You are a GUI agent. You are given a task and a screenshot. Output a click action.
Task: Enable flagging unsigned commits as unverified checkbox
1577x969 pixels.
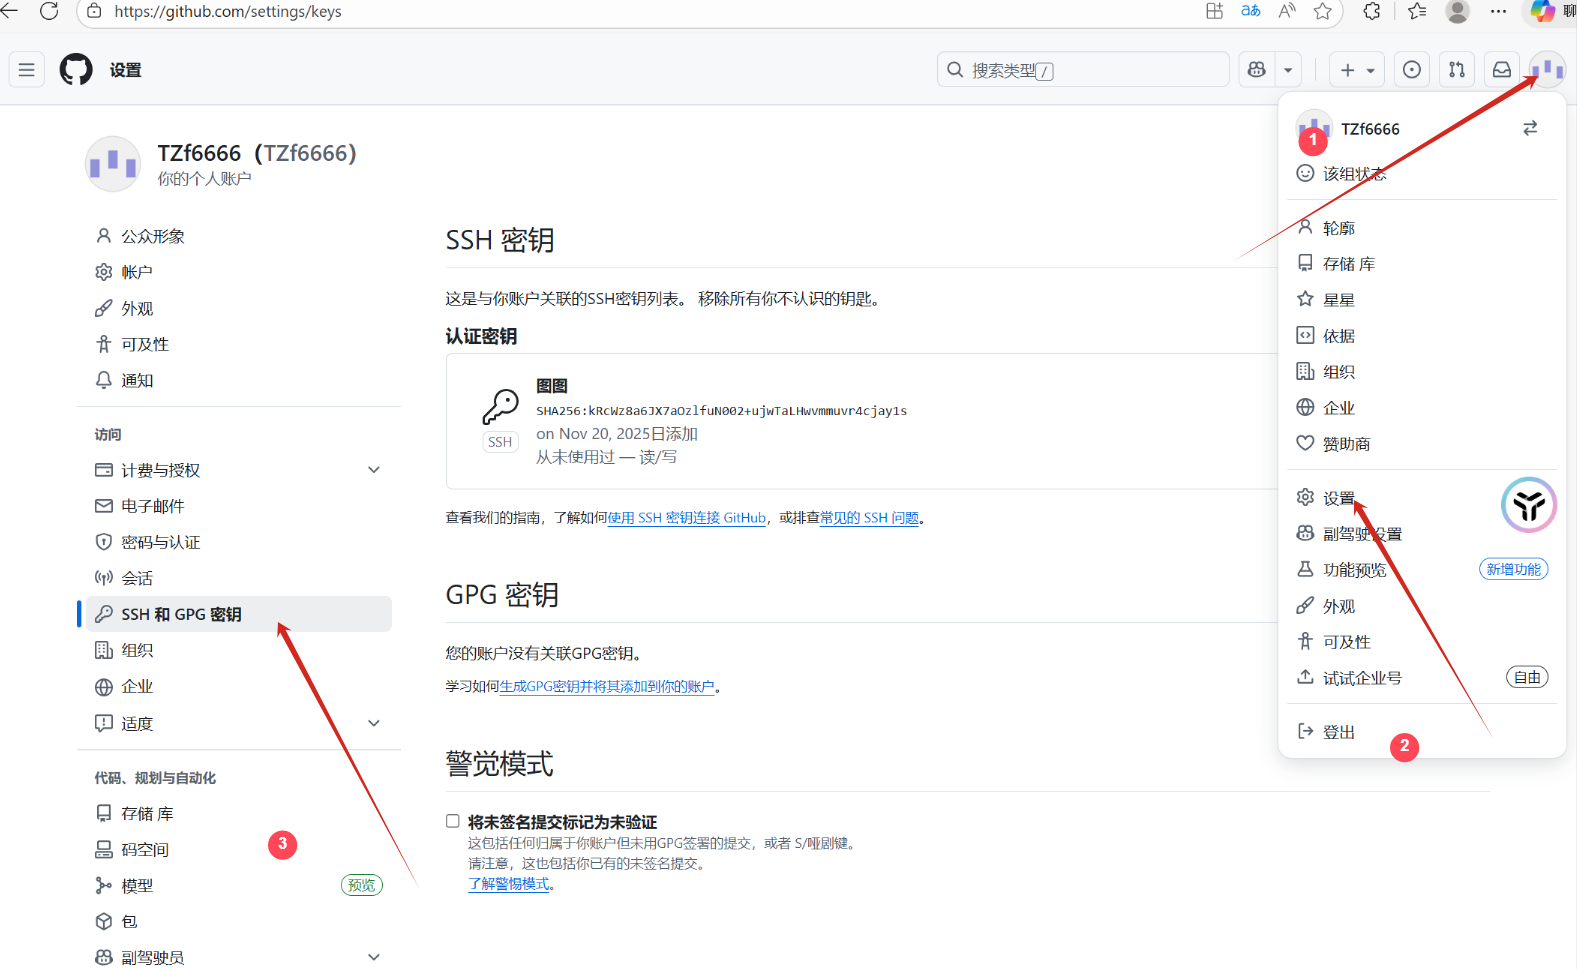453,821
